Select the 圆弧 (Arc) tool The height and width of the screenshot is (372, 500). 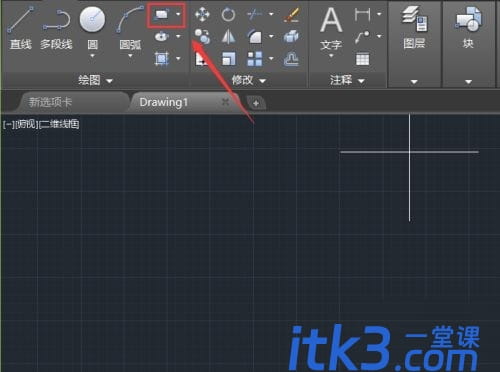pyautogui.click(x=130, y=28)
